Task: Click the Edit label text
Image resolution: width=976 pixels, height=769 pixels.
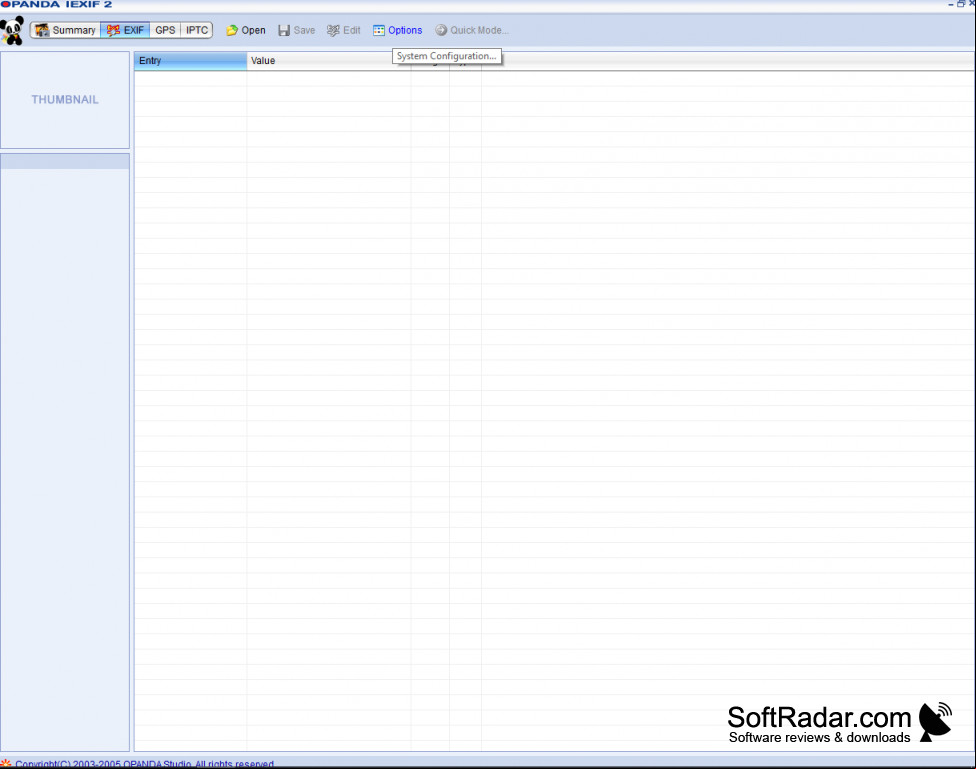Action: click(352, 30)
